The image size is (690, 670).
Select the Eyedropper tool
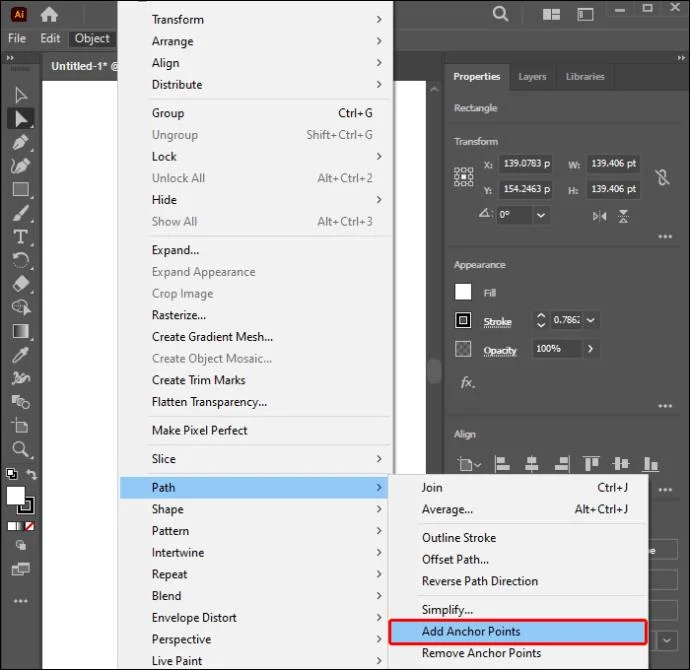tap(20, 355)
